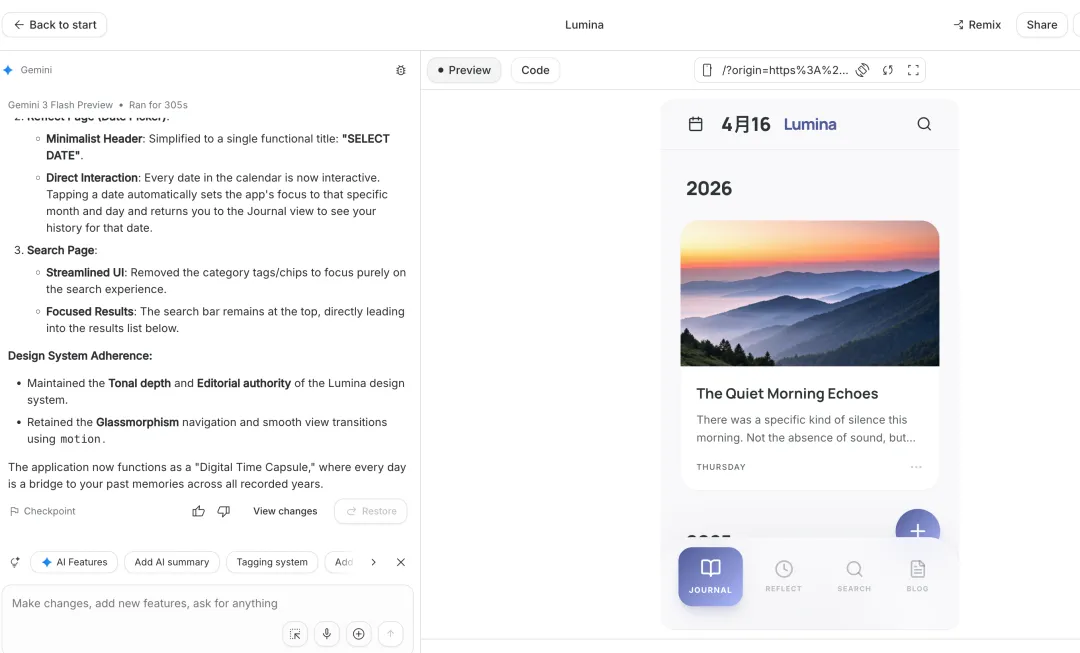The width and height of the screenshot is (1080, 653).
Task: Click the Restore button
Action: pyautogui.click(x=371, y=511)
